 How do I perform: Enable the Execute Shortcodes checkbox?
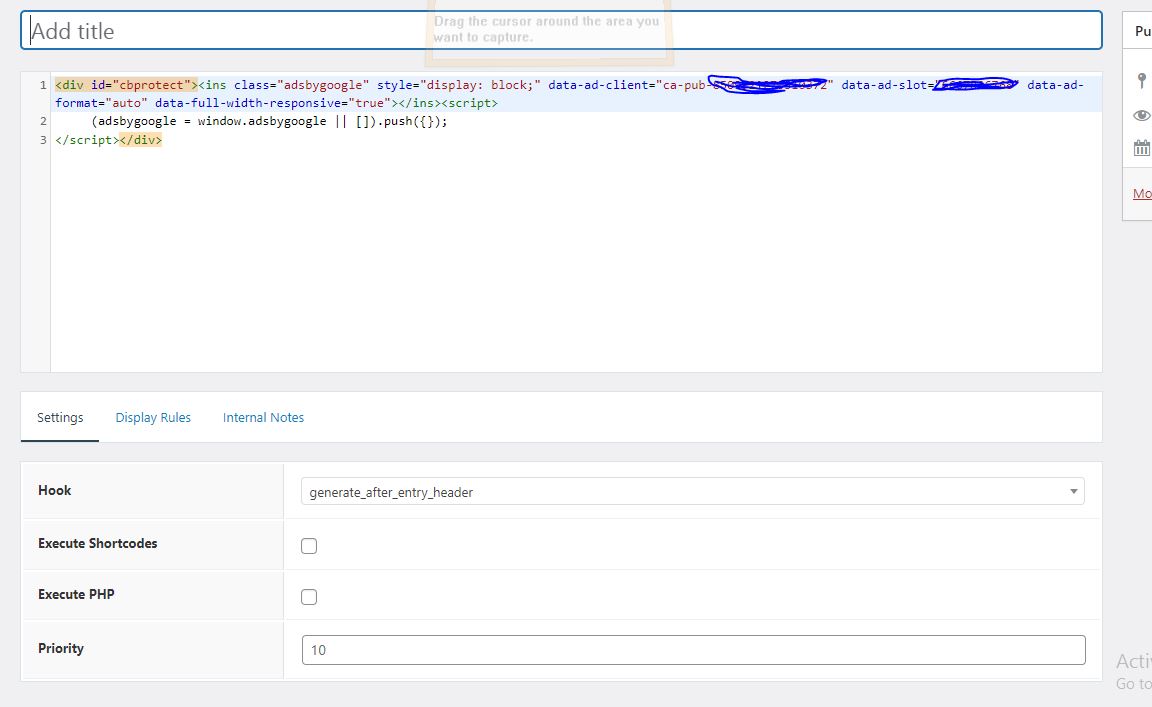point(309,546)
